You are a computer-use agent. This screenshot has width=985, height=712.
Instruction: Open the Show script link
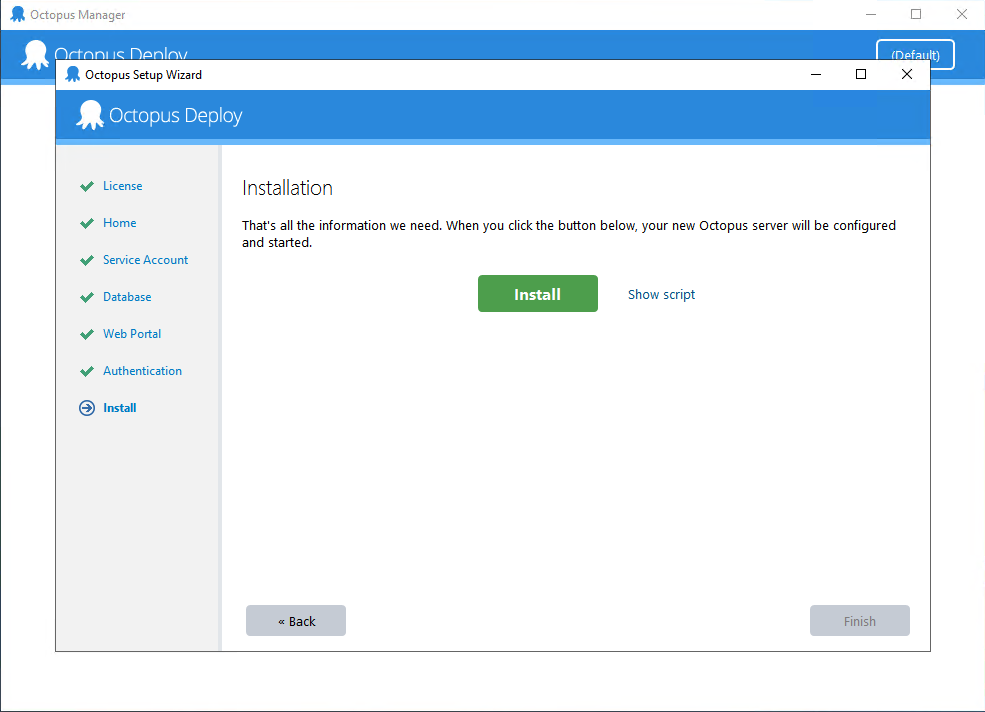pos(661,294)
